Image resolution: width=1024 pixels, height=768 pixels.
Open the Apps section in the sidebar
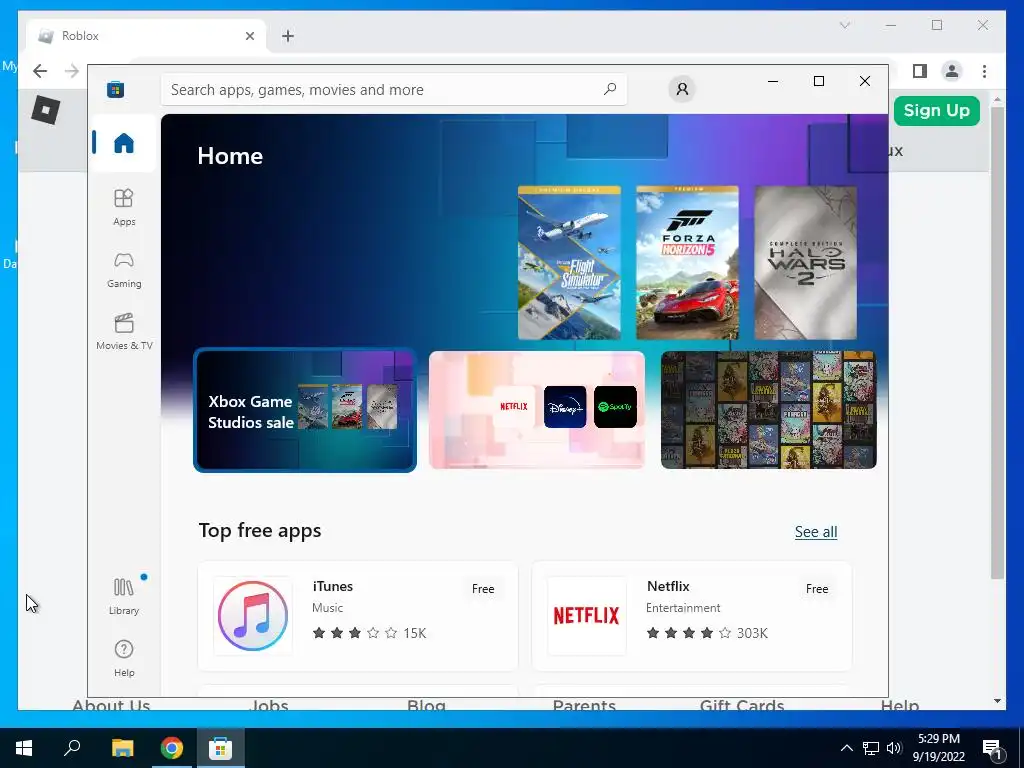(x=123, y=207)
